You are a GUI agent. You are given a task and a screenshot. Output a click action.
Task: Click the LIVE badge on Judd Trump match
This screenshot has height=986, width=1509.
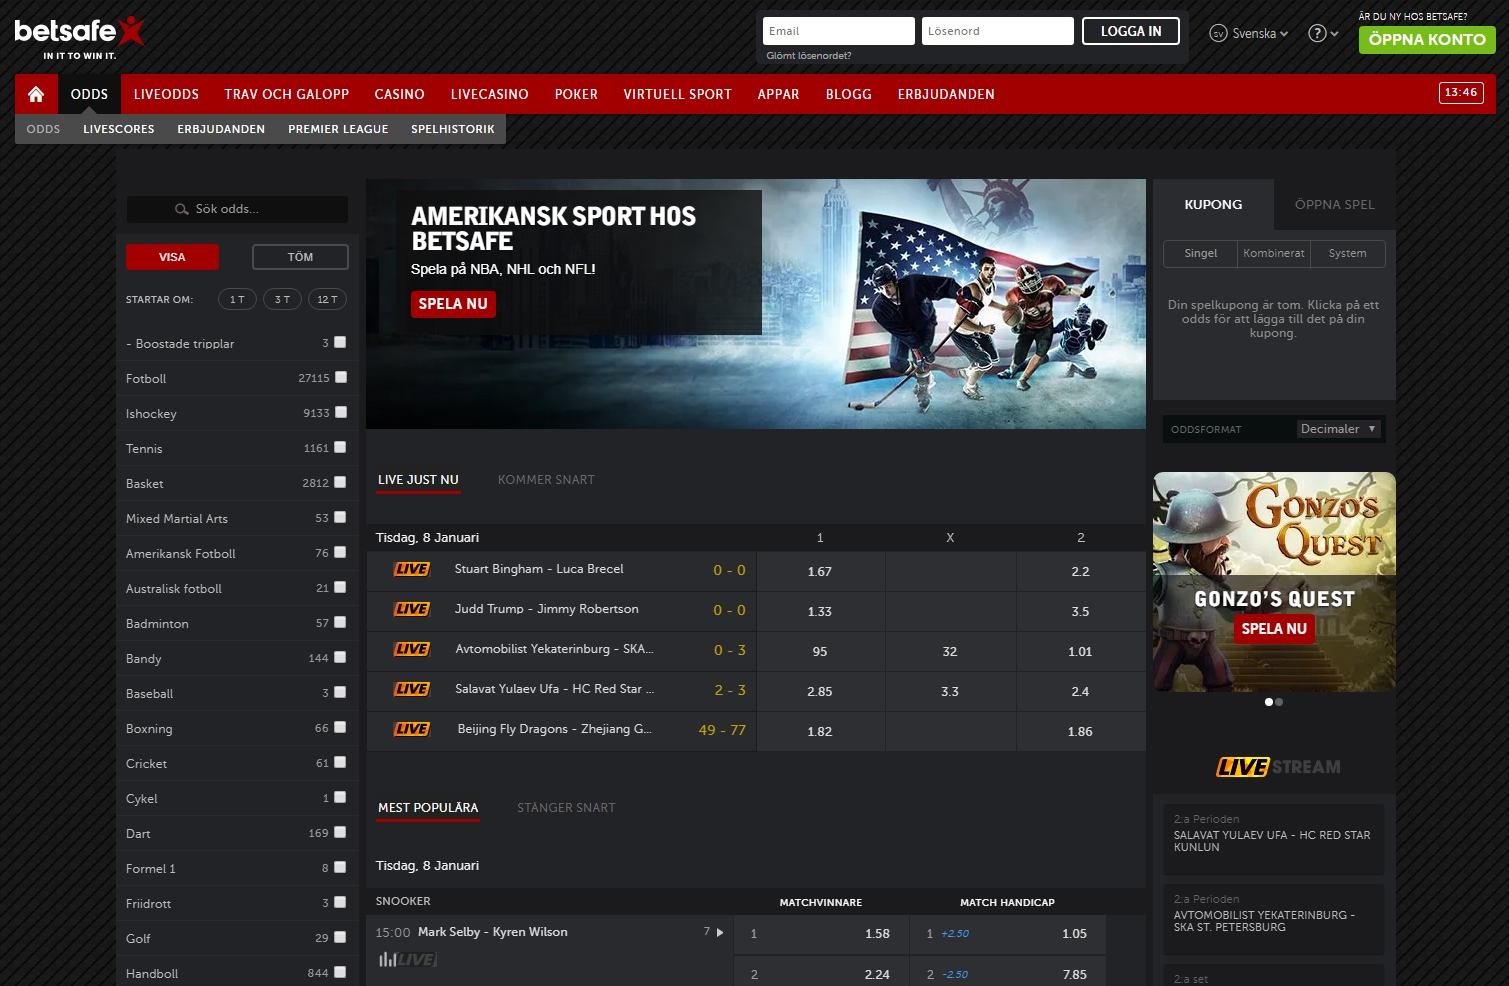tap(411, 609)
